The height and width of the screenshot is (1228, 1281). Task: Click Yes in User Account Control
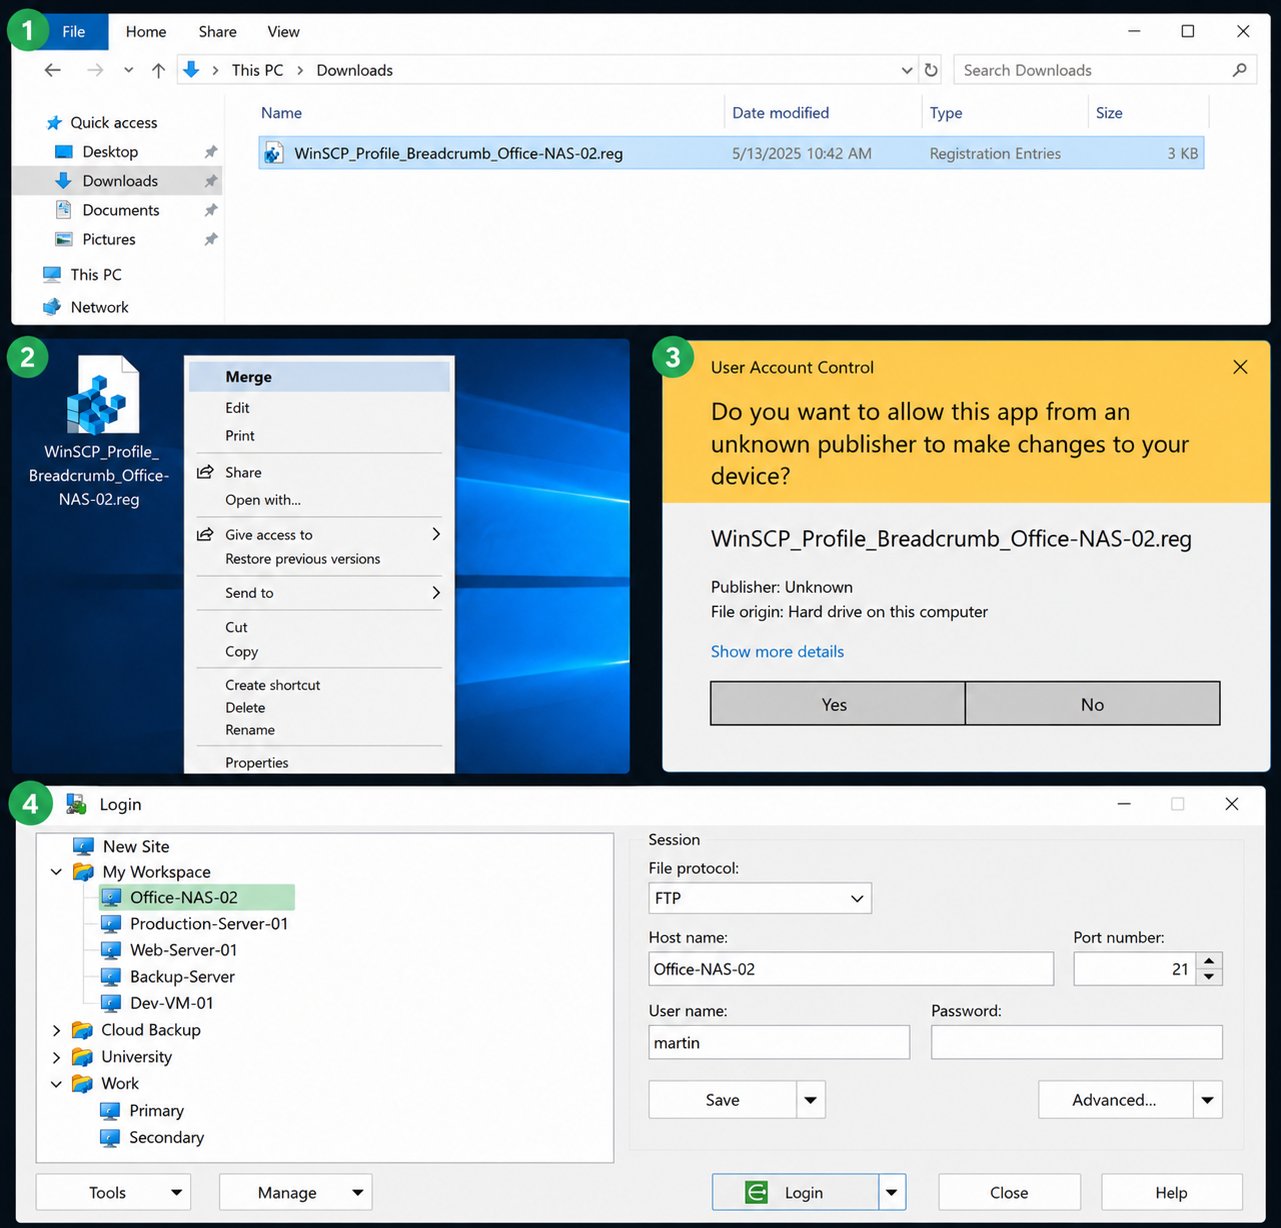point(837,704)
